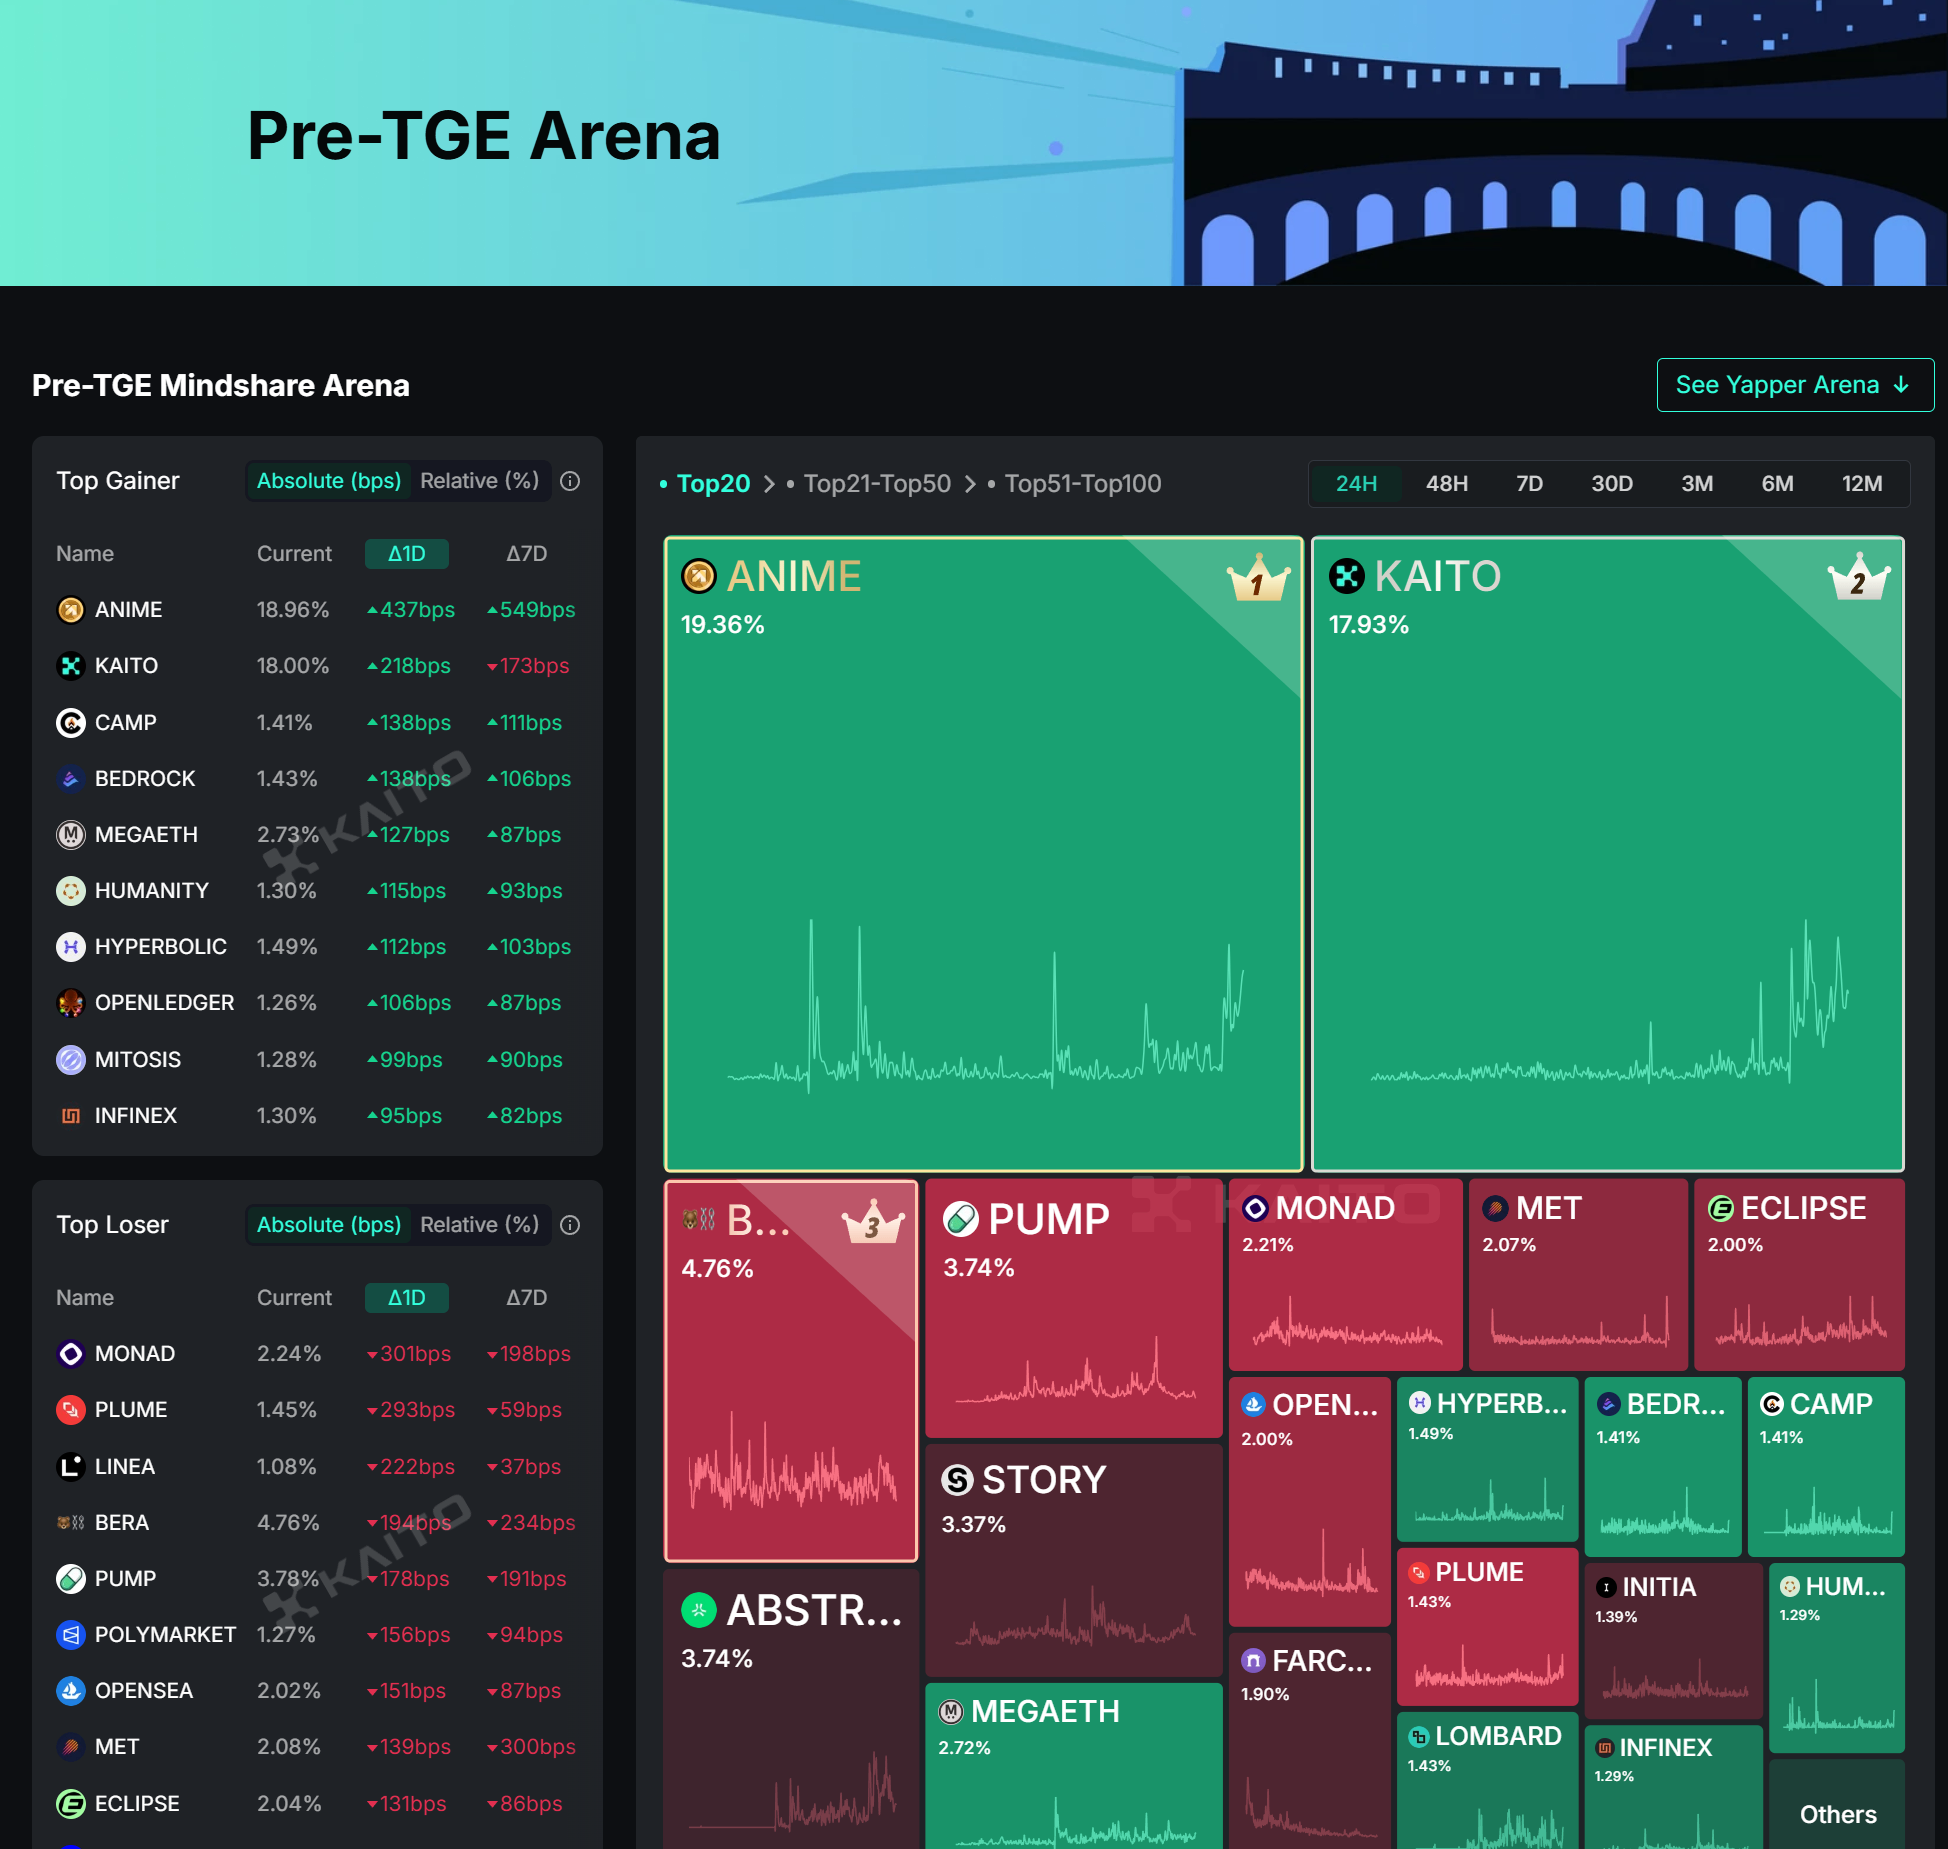Image resolution: width=1948 pixels, height=1849 pixels.
Task: Click the Others tile in treemap
Action: (x=1837, y=1814)
